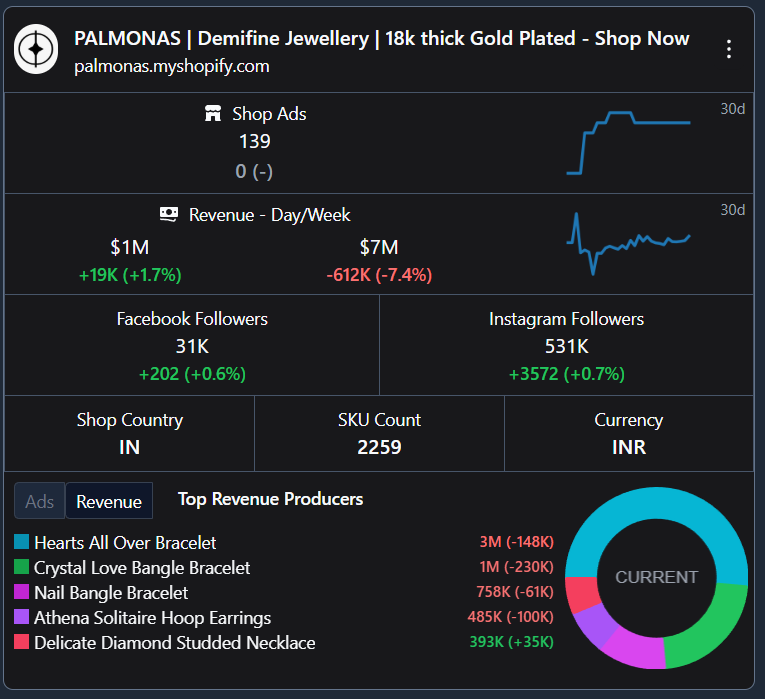This screenshot has width=765, height=699.
Task: Click the Palmonas shop logo
Action: pyautogui.click(x=36, y=49)
